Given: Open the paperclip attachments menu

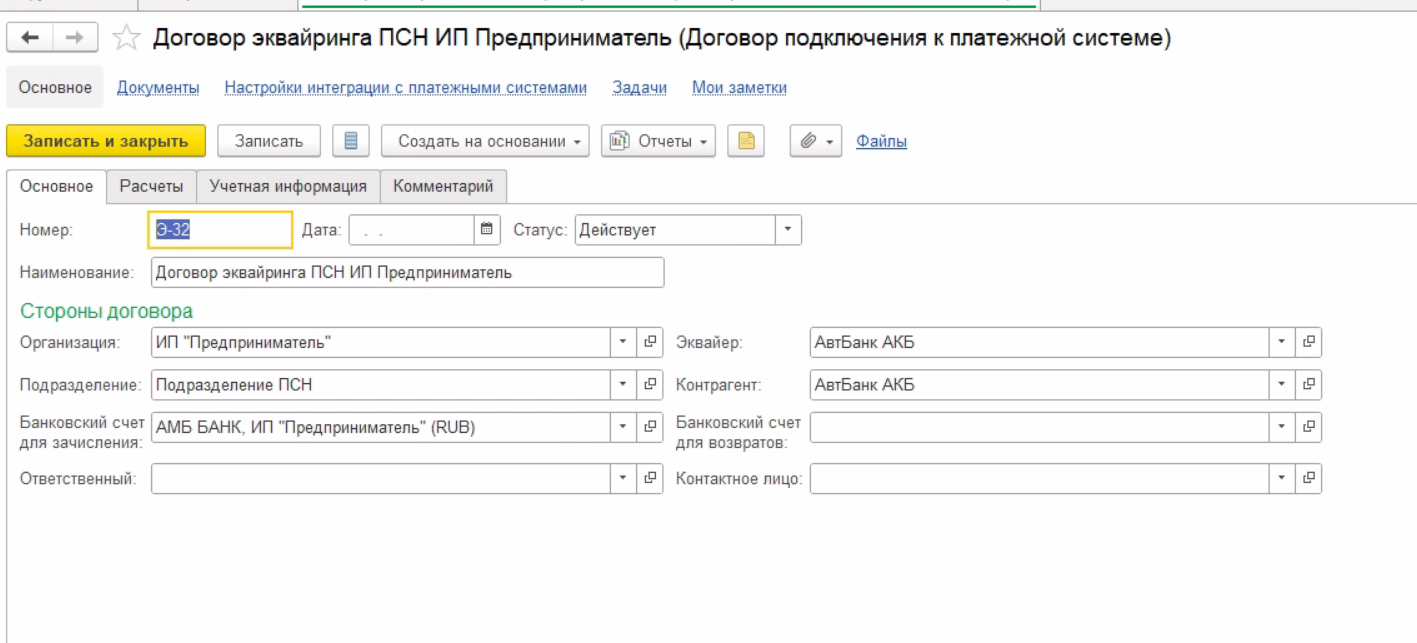Looking at the screenshot, I should point(816,141).
